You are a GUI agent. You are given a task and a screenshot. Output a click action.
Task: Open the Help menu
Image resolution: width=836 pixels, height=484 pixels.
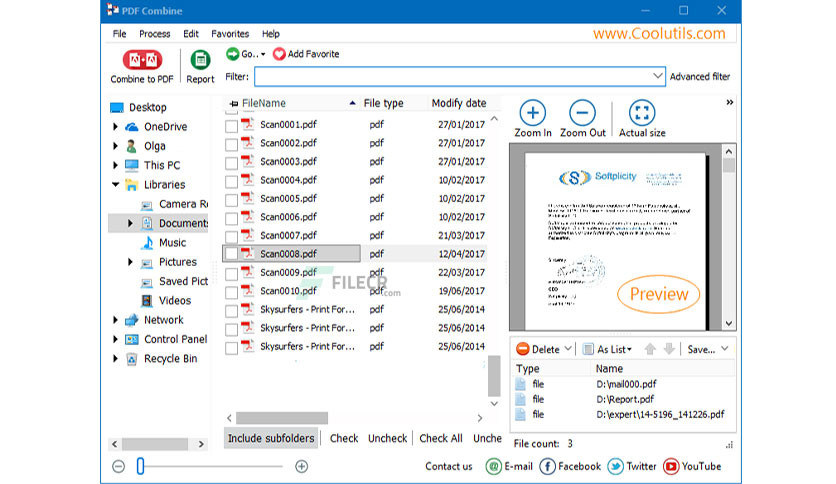(x=270, y=34)
